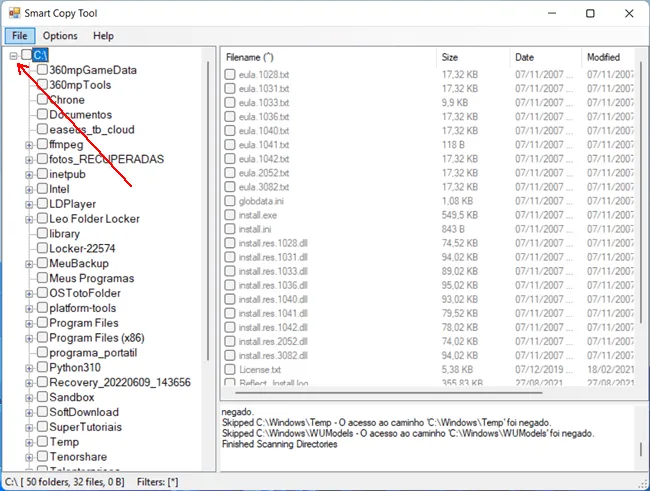This screenshot has width=650, height=491.
Task: Sort by the Size column header
Action: tap(473, 57)
